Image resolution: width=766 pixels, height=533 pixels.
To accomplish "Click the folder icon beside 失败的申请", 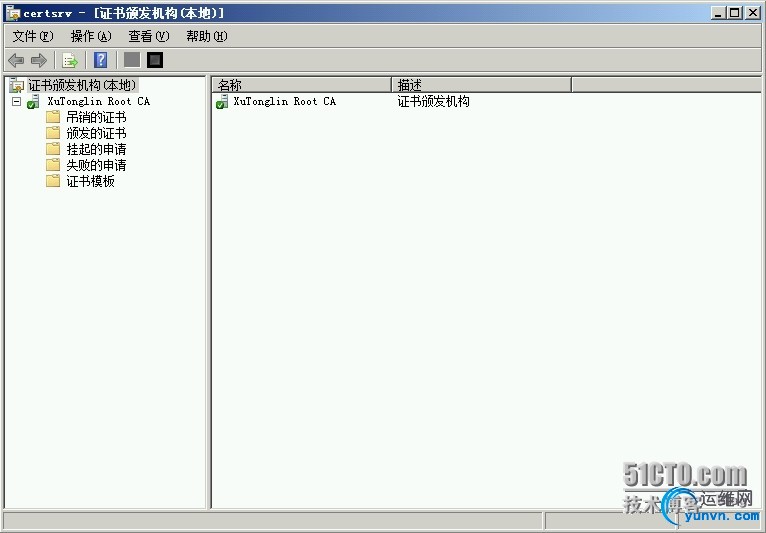I will (x=53, y=165).
